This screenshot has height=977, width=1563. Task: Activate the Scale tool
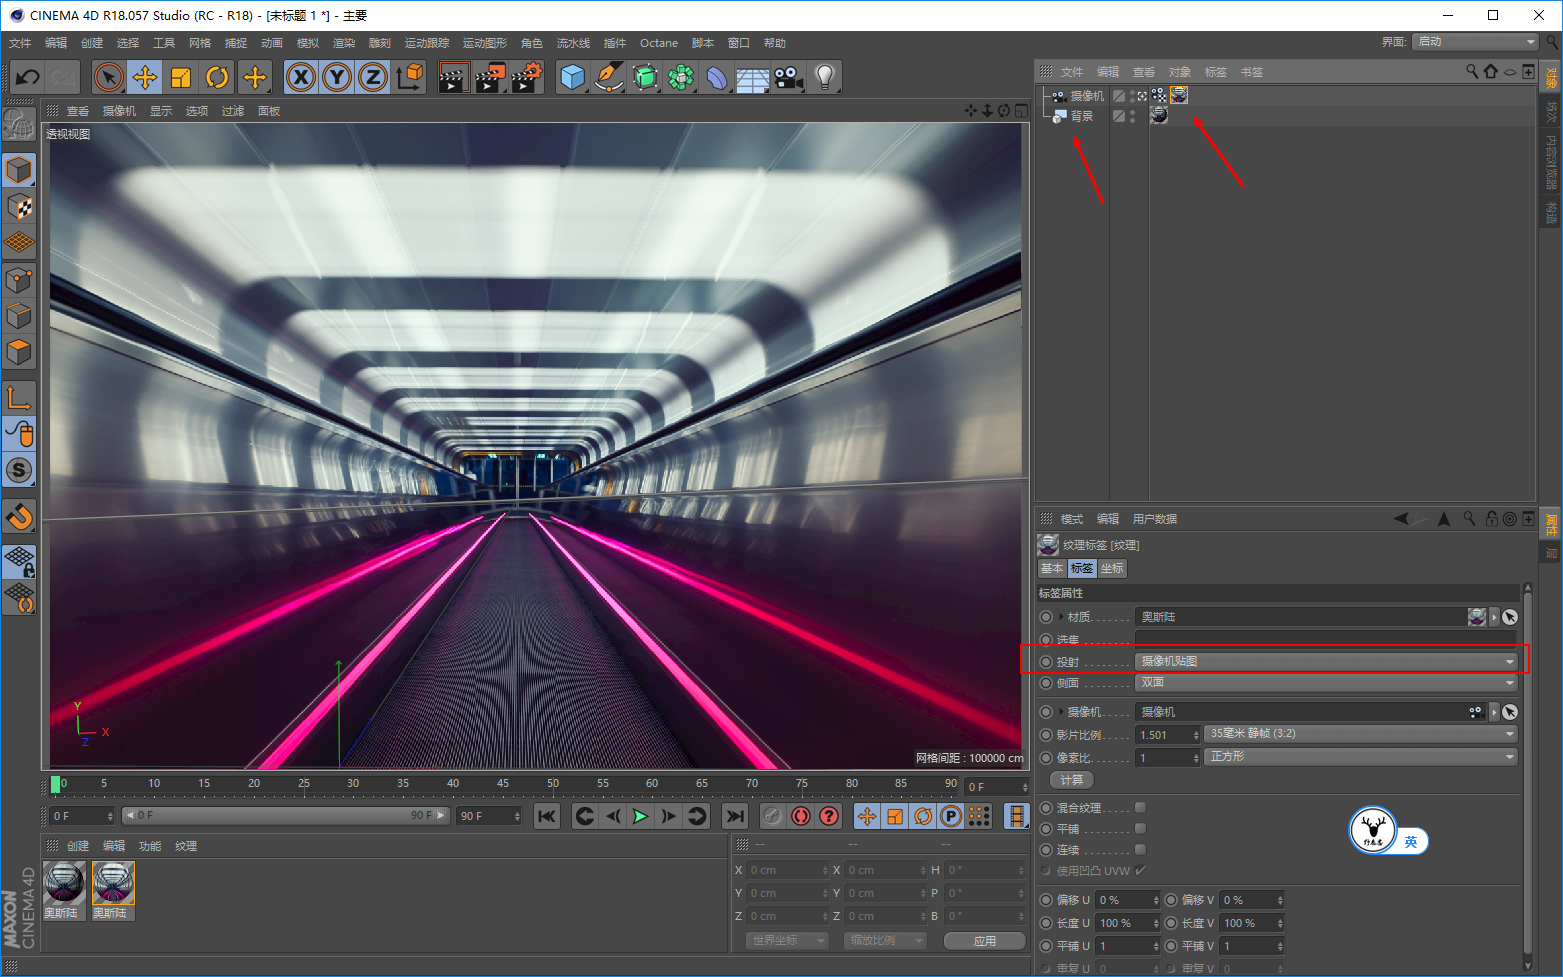point(181,77)
